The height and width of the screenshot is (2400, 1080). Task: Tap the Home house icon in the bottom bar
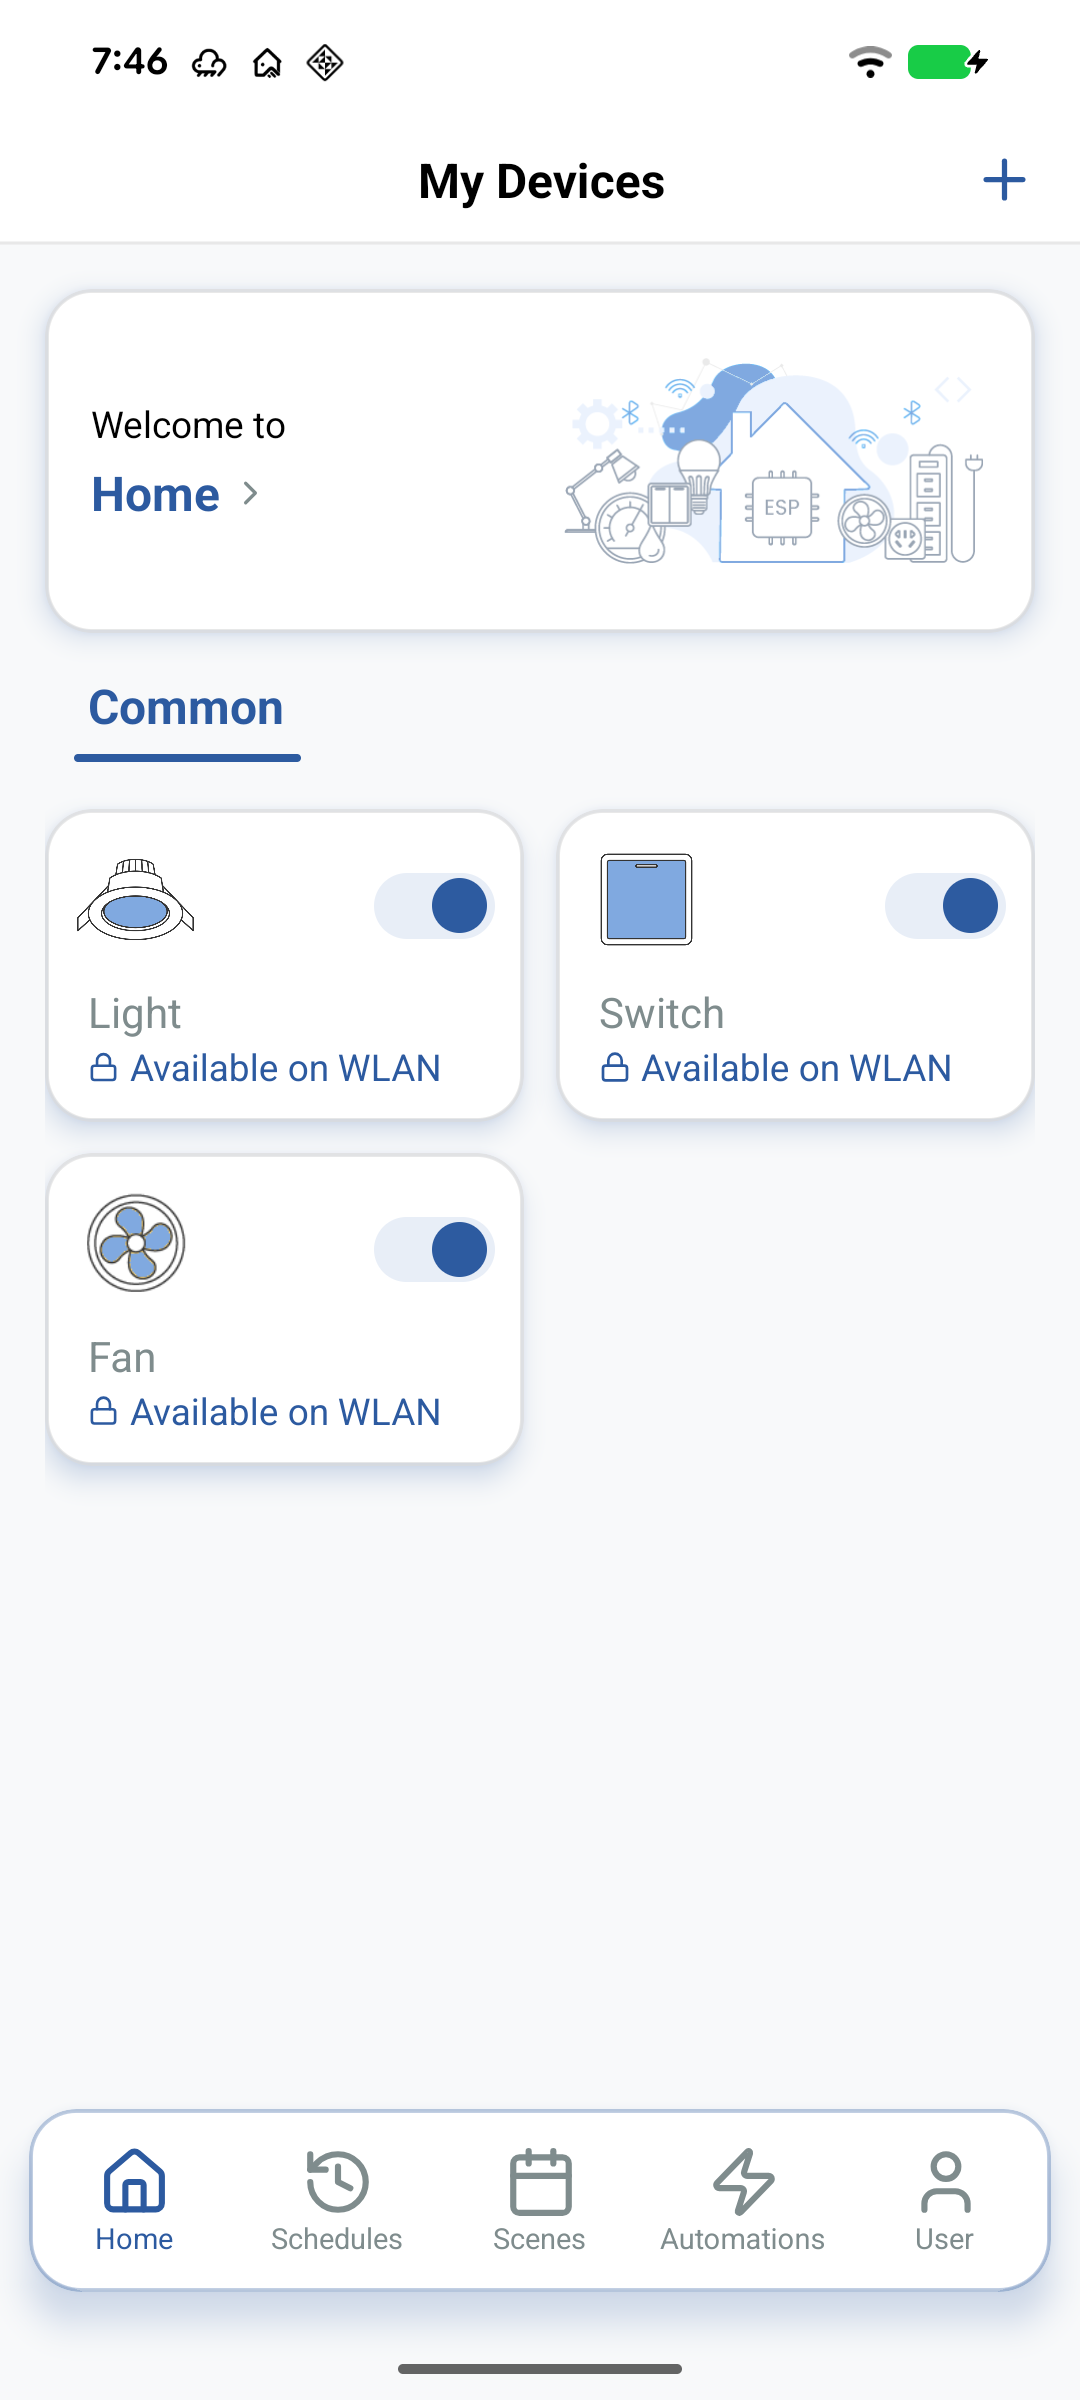click(134, 2181)
